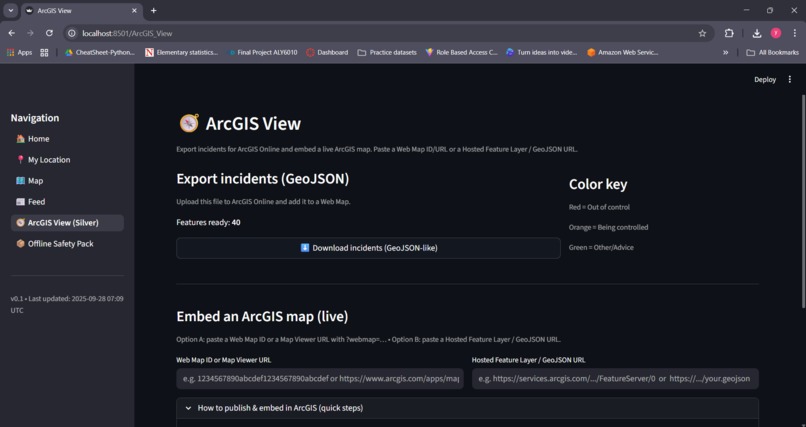Screen dimensions: 806x427
Task: Open the tab search dropdown arrow
Action: point(10,11)
